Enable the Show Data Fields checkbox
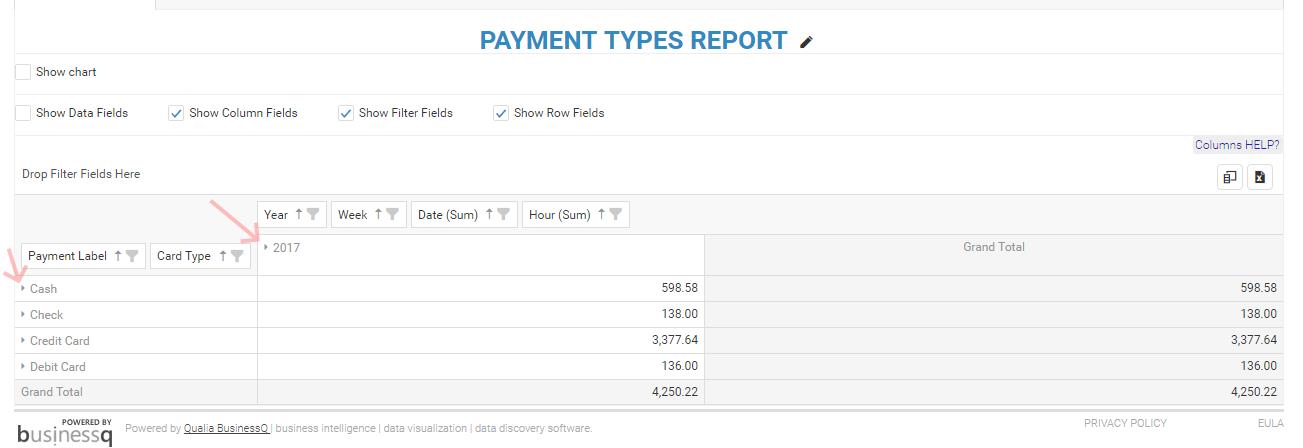The image size is (1303, 448). click(23, 113)
